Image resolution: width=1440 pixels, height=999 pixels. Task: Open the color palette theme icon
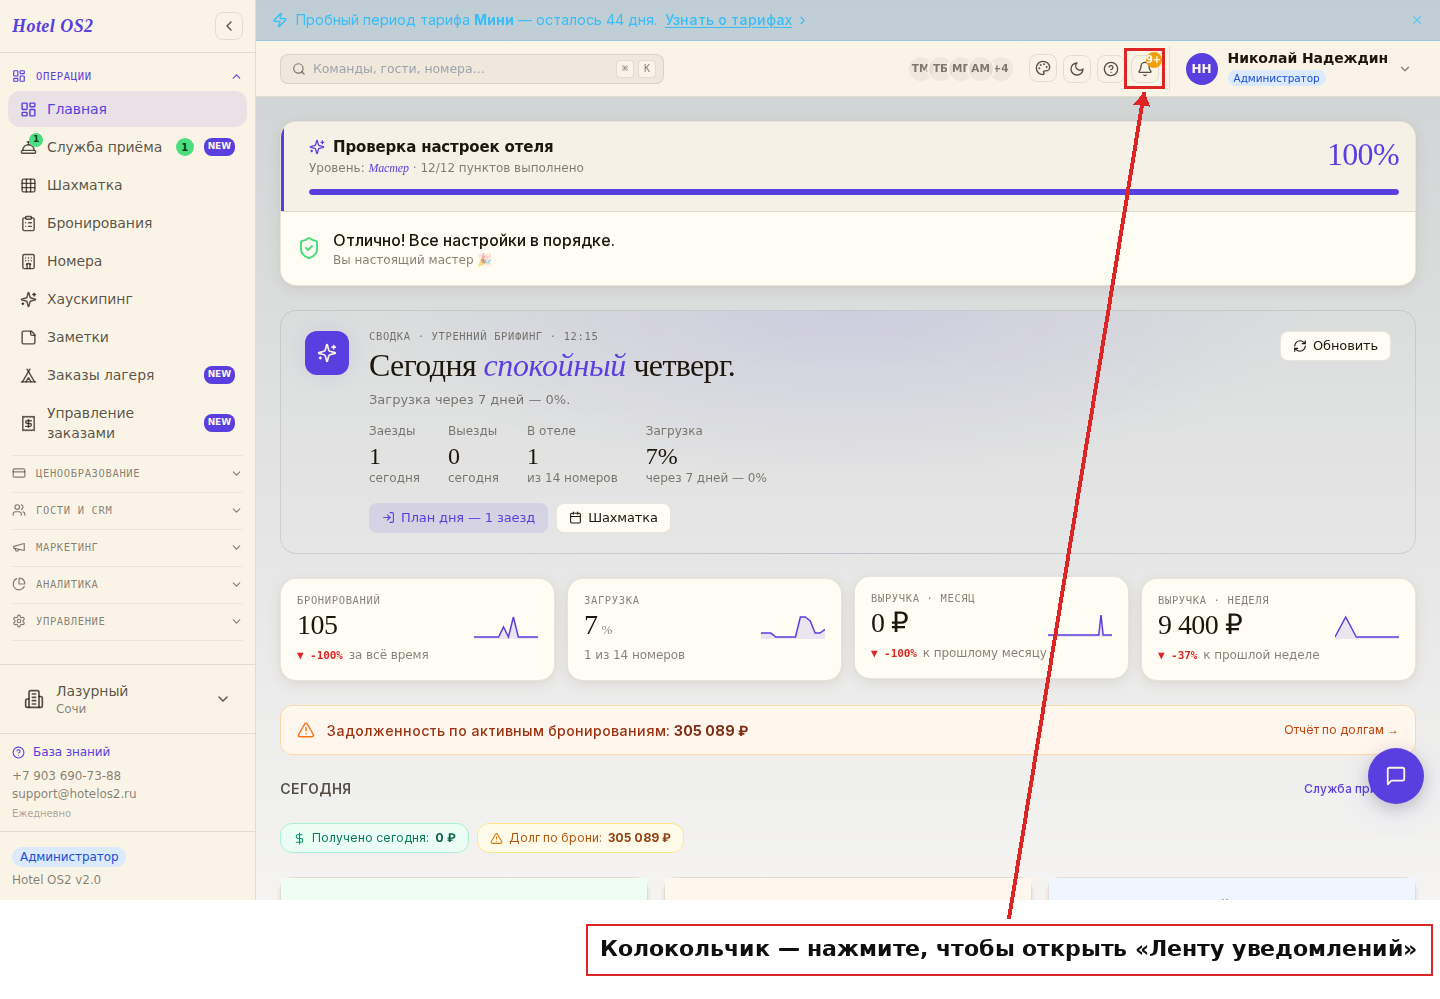(x=1043, y=69)
